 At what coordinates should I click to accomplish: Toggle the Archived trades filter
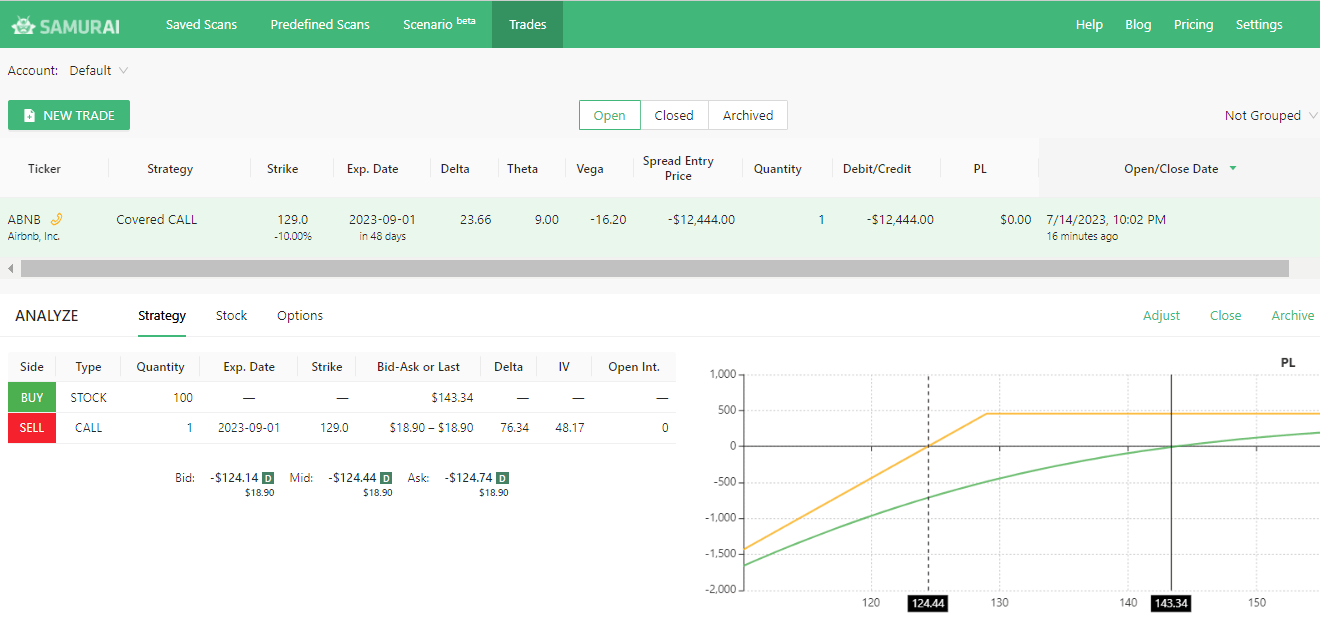pos(747,115)
